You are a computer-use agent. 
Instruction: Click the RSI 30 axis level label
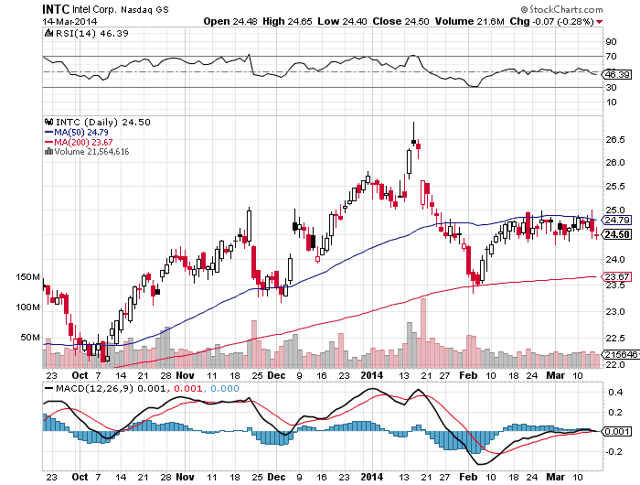611,87
